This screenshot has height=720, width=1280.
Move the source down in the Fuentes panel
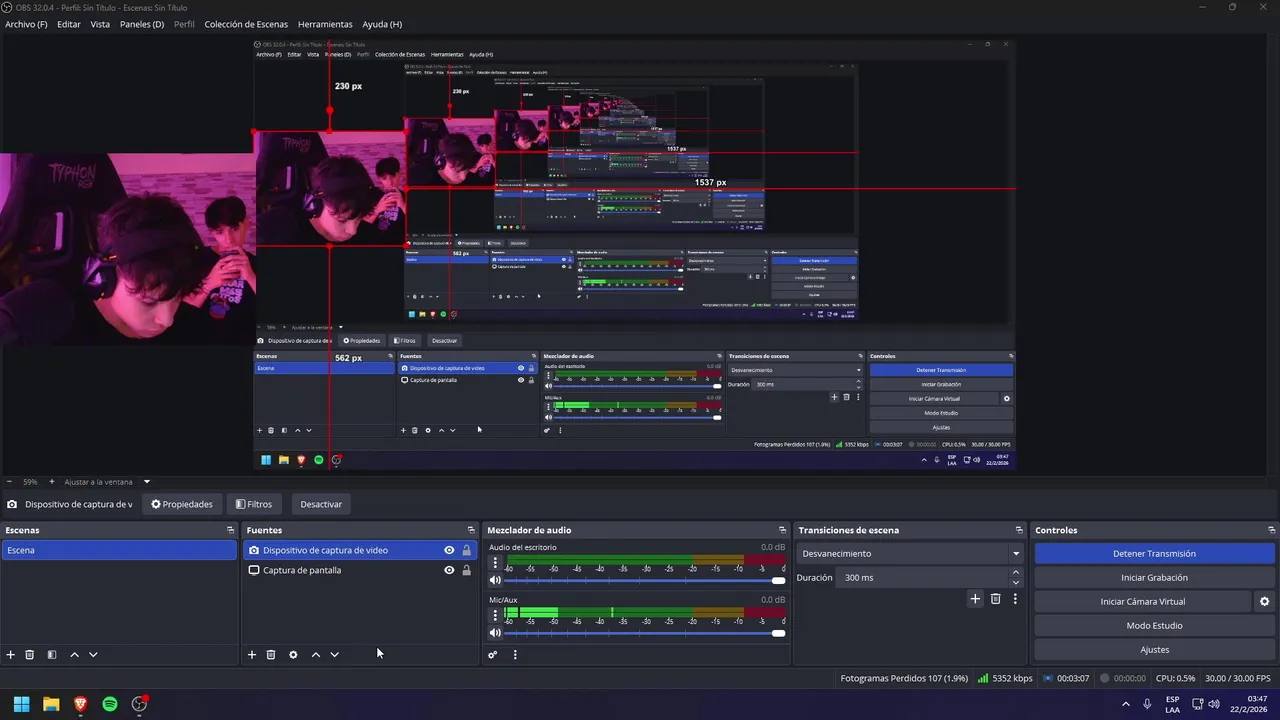(334, 655)
